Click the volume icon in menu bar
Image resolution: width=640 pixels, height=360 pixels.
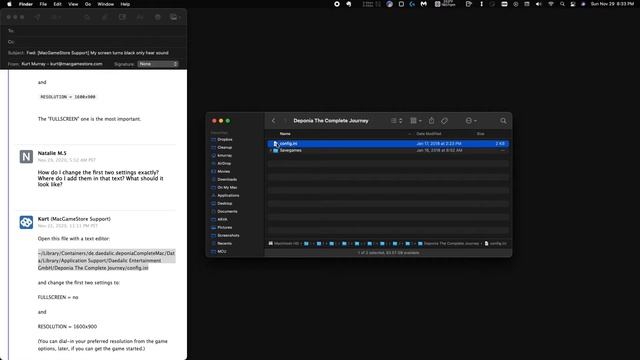(538, 4)
